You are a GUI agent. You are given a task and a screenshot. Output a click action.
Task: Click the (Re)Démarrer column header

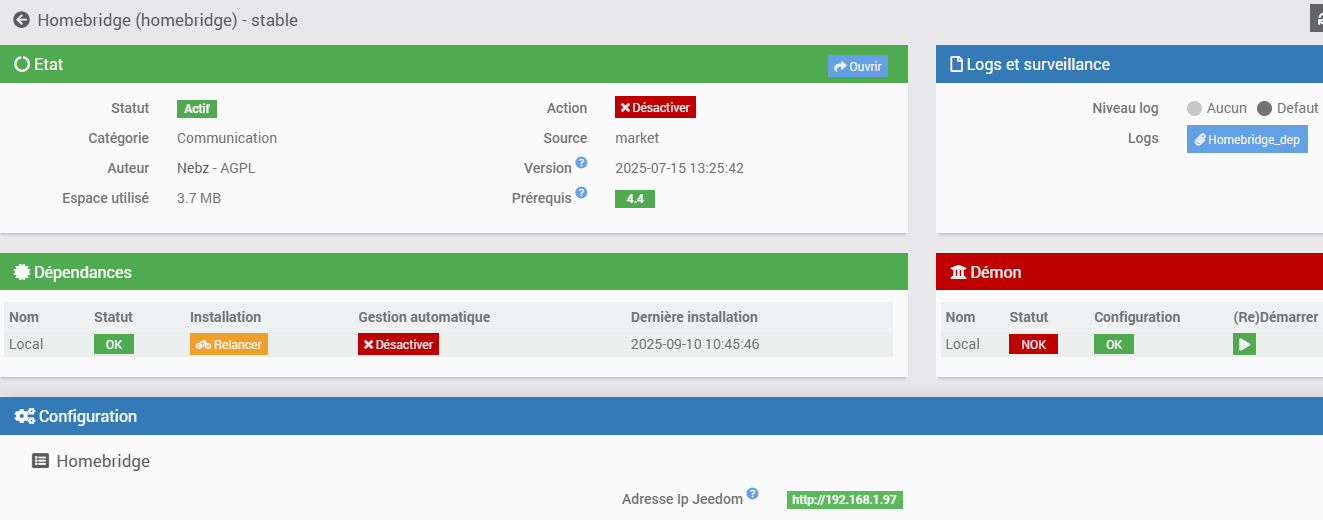click(x=1276, y=317)
